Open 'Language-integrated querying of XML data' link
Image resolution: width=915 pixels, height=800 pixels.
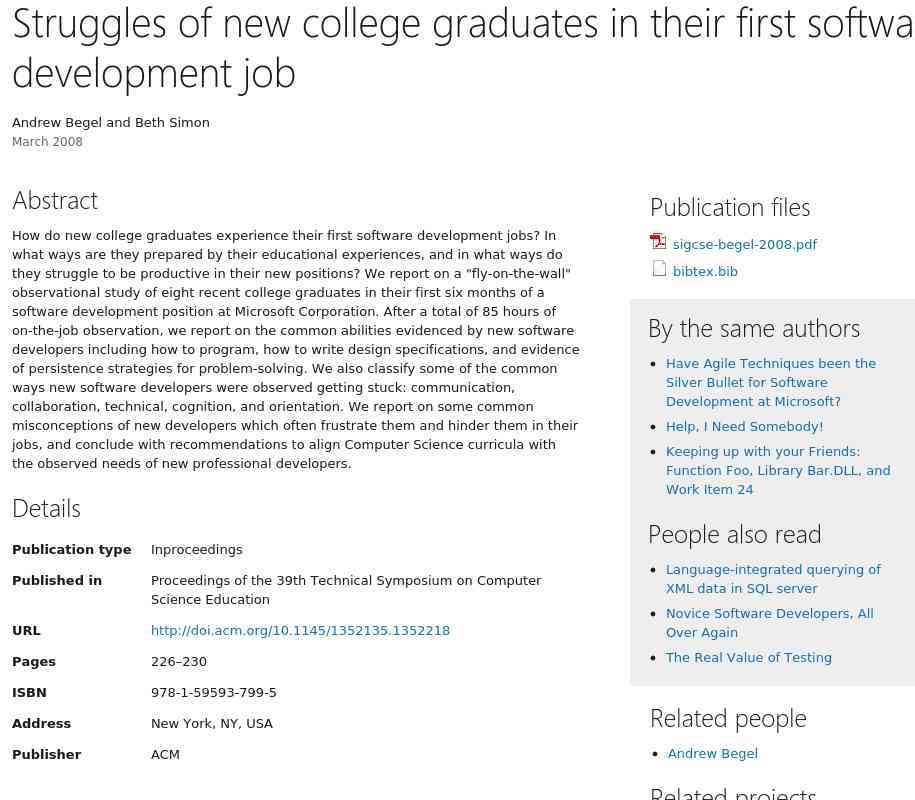pos(773,579)
